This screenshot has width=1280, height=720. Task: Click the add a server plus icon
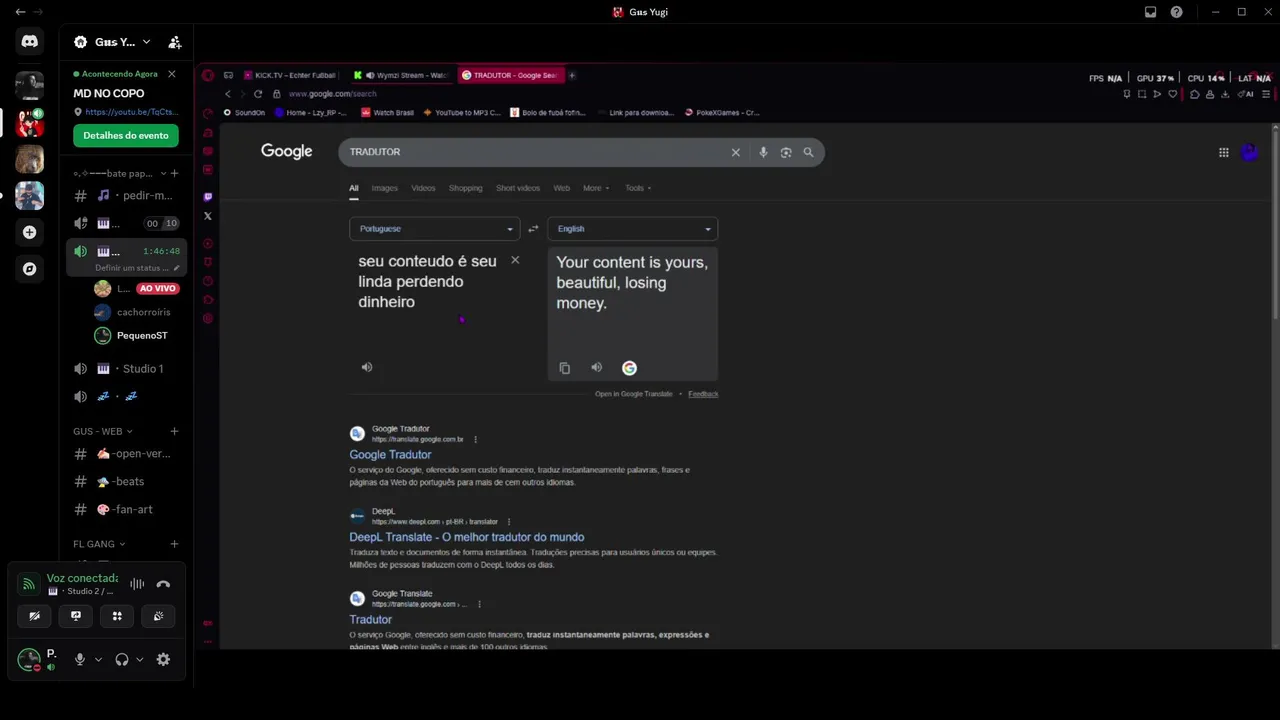click(29, 232)
